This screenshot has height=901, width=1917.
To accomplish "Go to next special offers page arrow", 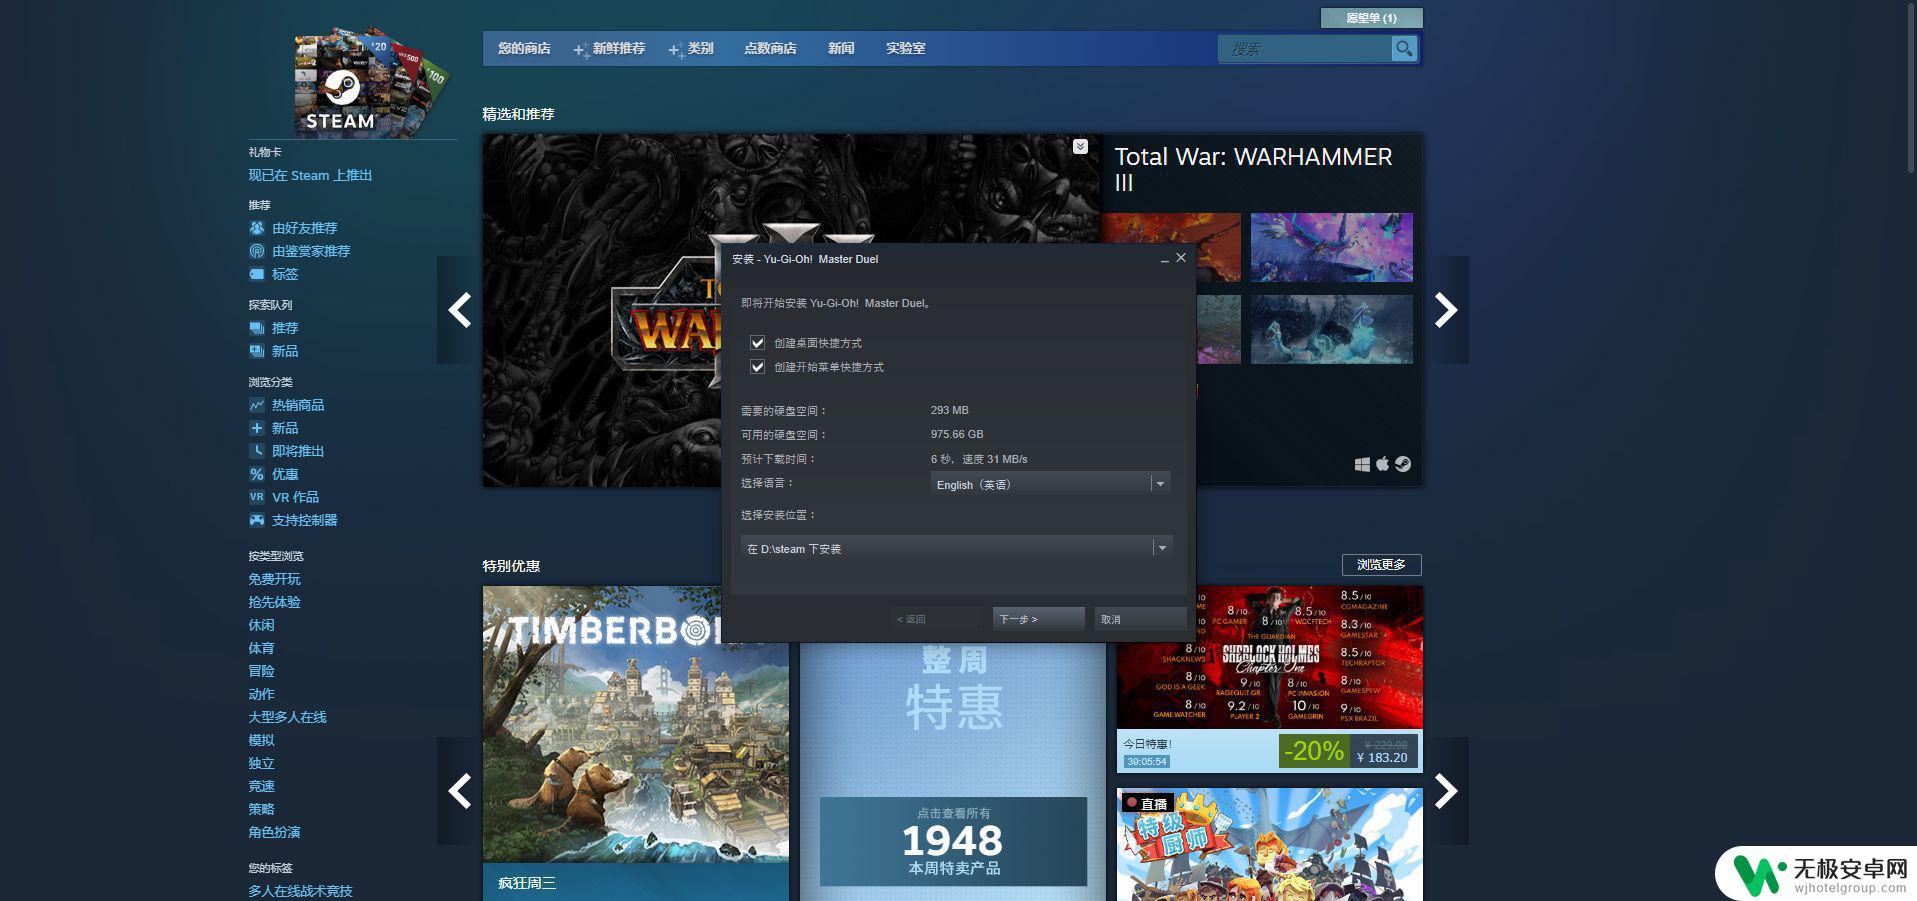I will (x=1446, y=791).
